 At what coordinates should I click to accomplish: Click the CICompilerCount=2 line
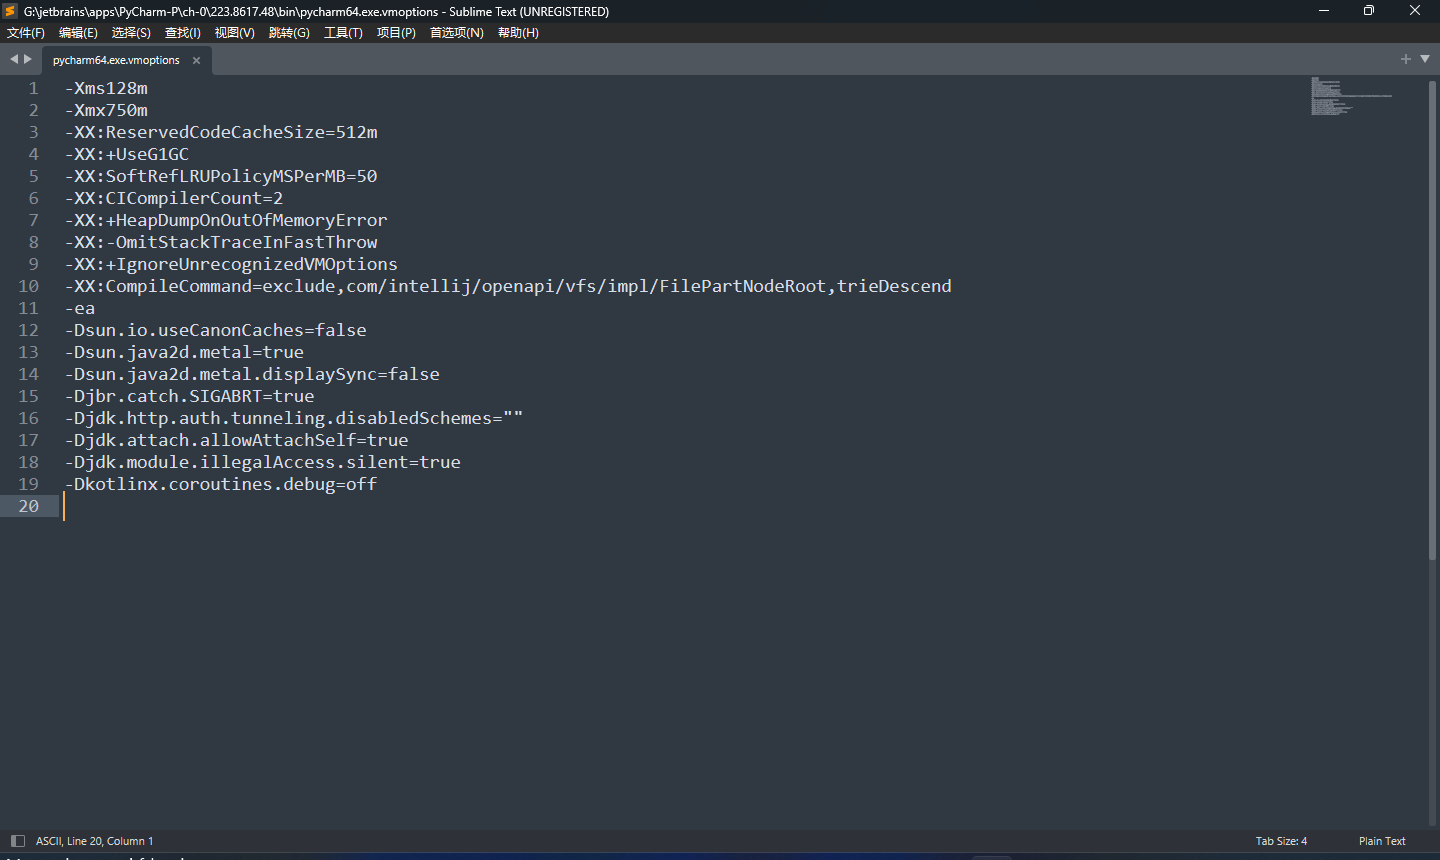point(174,198)
